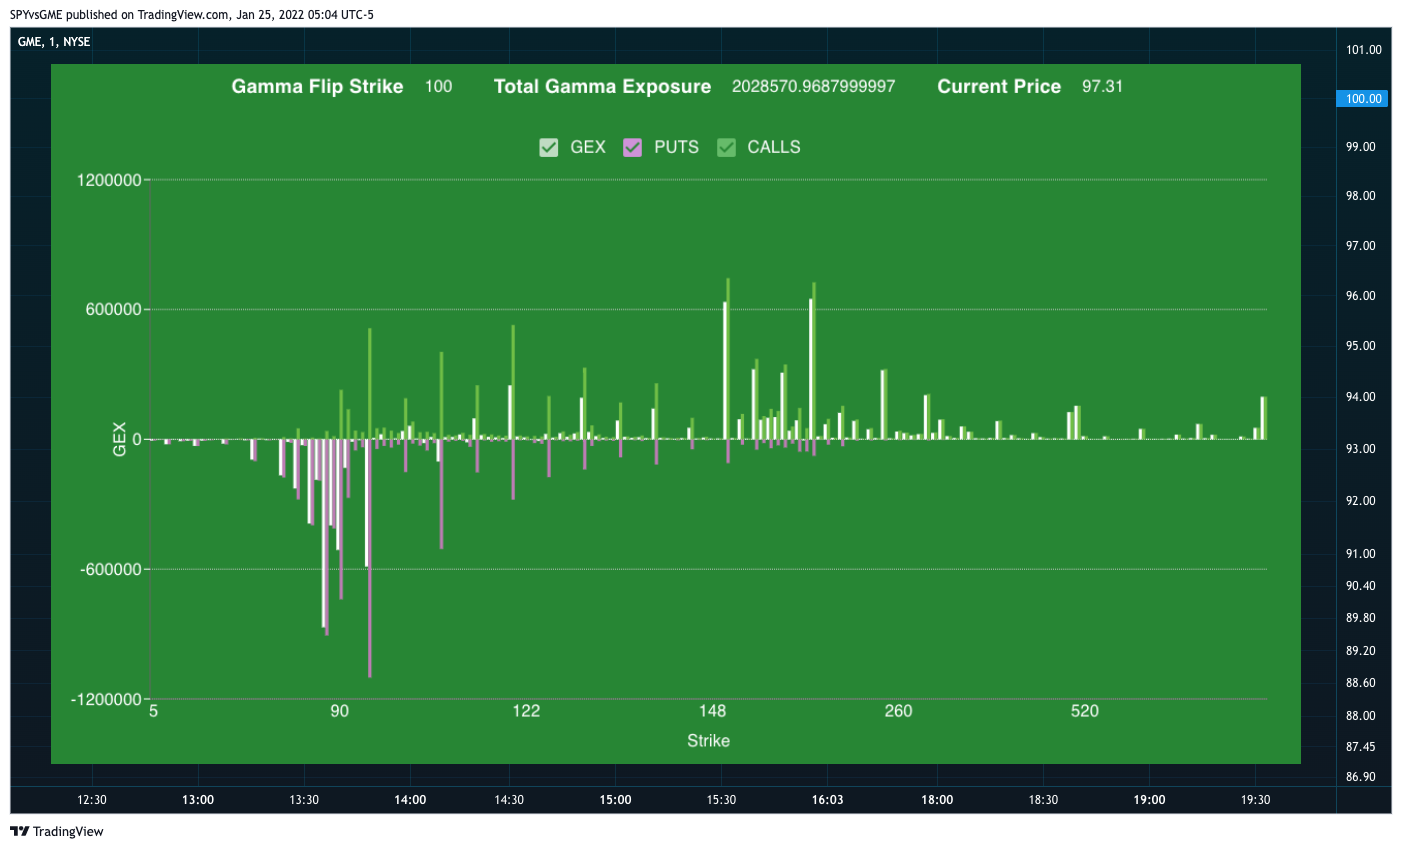Click the highlighted 100.00 price label
Screen dimensions: 1402x849
1362,98
